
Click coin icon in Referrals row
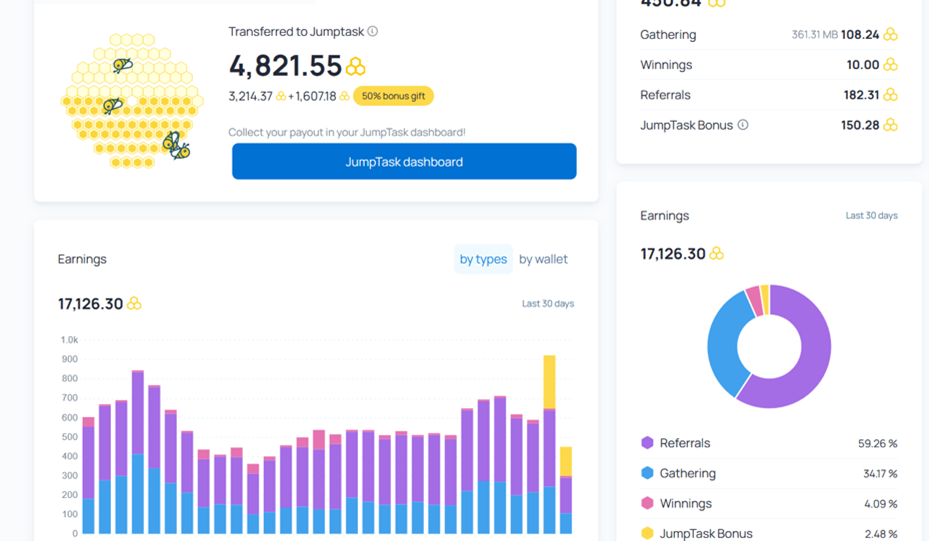(890, 95)
